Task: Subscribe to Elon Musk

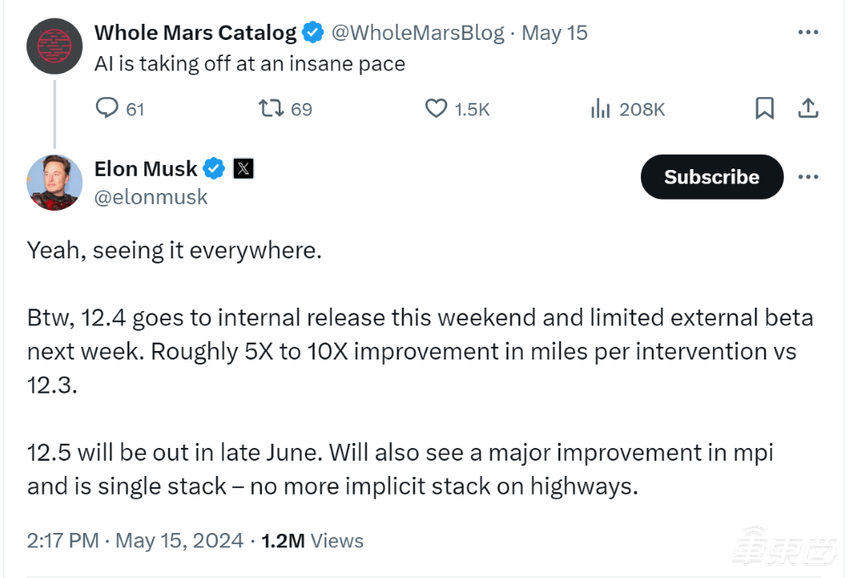Action: tap(711, 177)
